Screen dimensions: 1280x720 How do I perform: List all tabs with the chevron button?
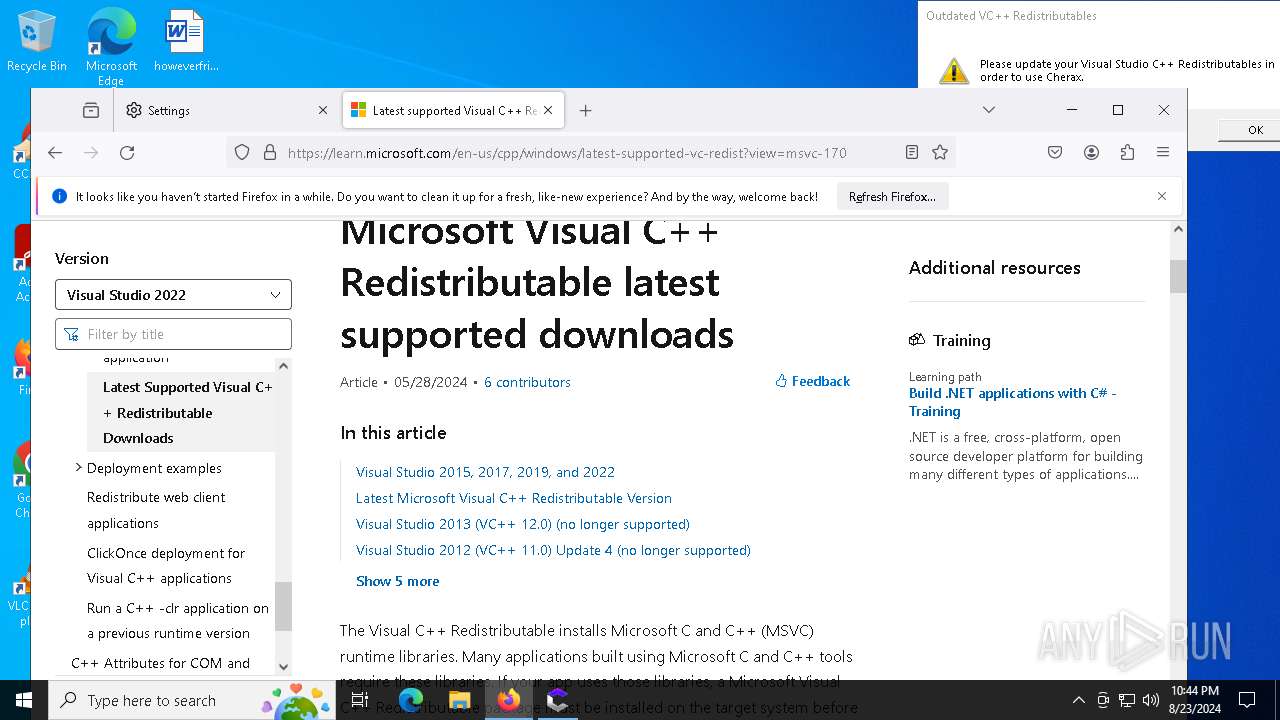[989, 110]
